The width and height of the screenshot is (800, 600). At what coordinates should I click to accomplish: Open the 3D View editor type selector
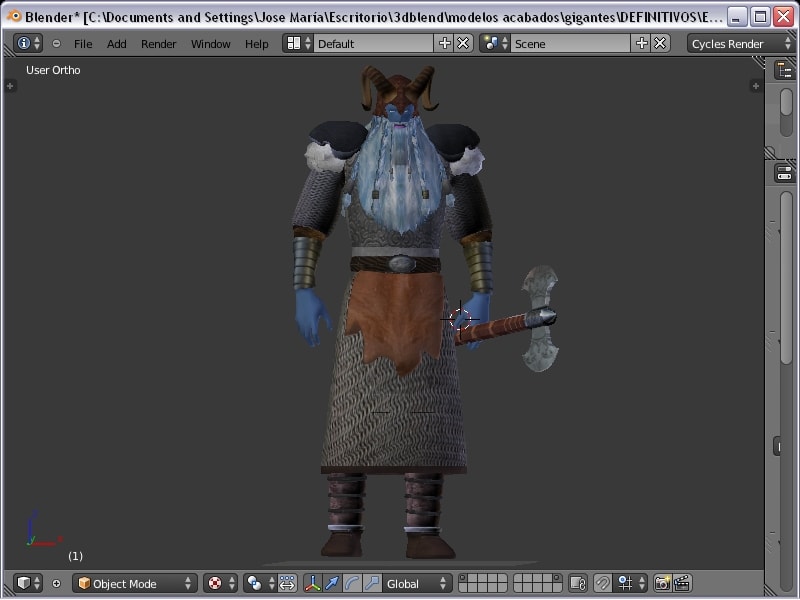point(28,583)
